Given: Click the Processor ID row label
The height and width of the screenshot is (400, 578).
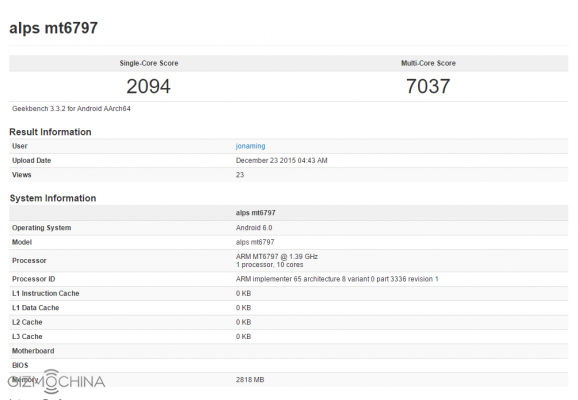Looking at the screenshot, I should pyautogui.click(x=34, y=279).
